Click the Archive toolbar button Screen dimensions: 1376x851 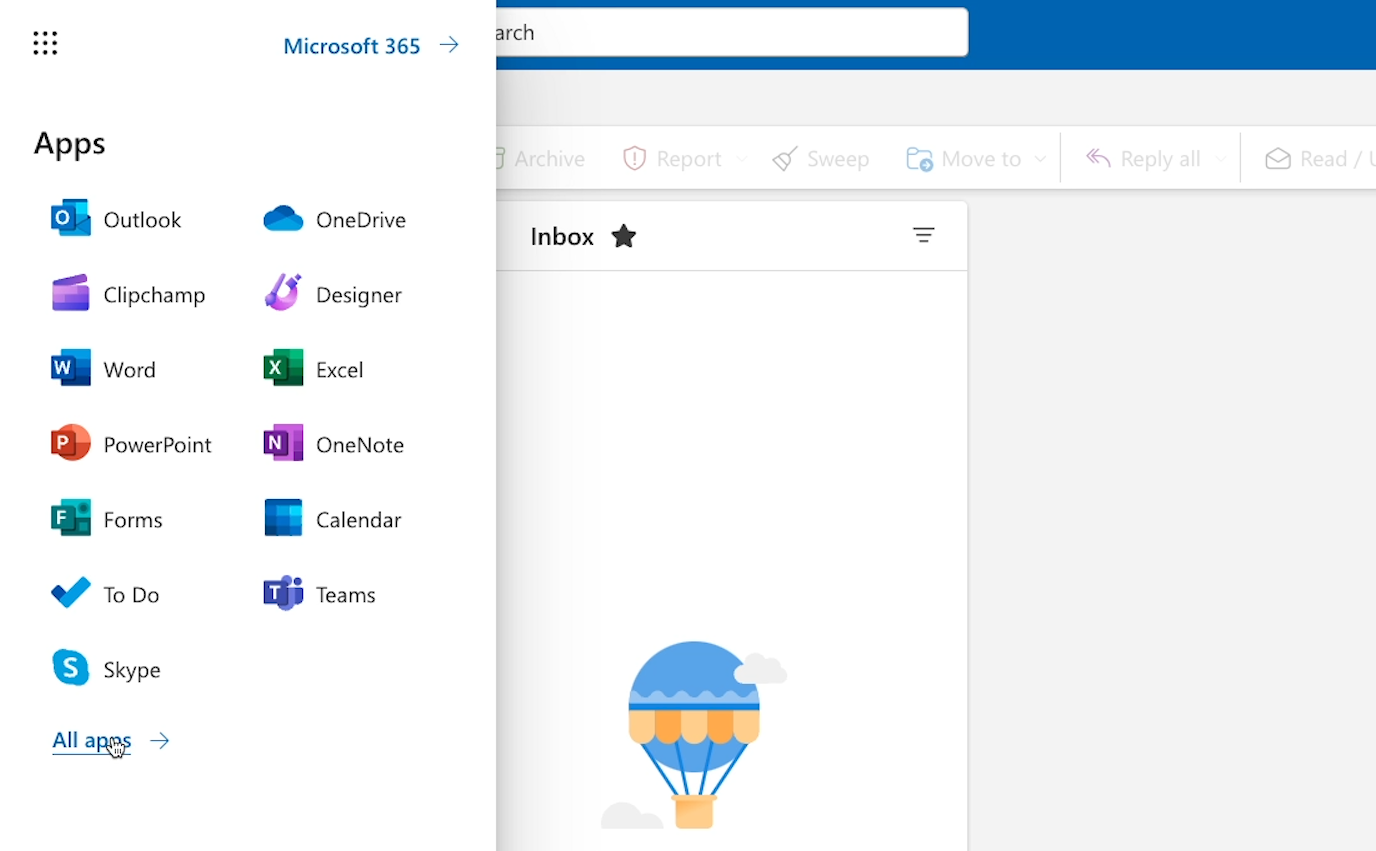tap(540, 159)
